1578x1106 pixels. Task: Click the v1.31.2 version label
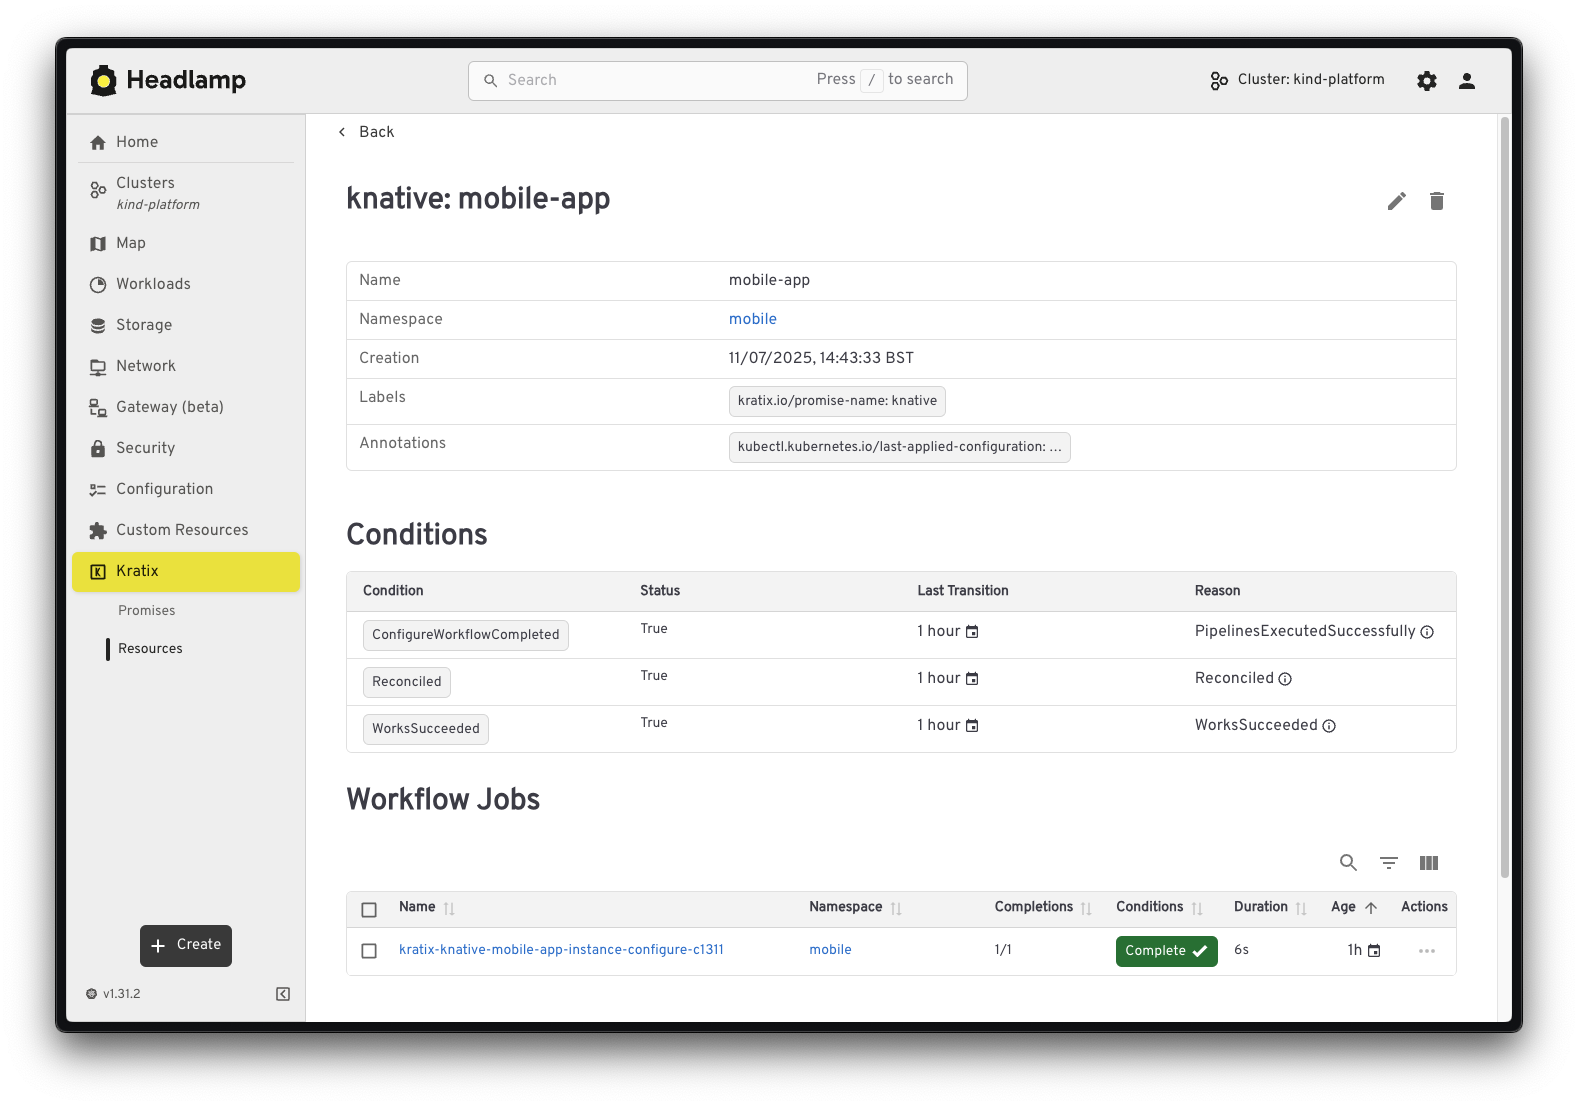pyautogui.click(x=113, y=994)
